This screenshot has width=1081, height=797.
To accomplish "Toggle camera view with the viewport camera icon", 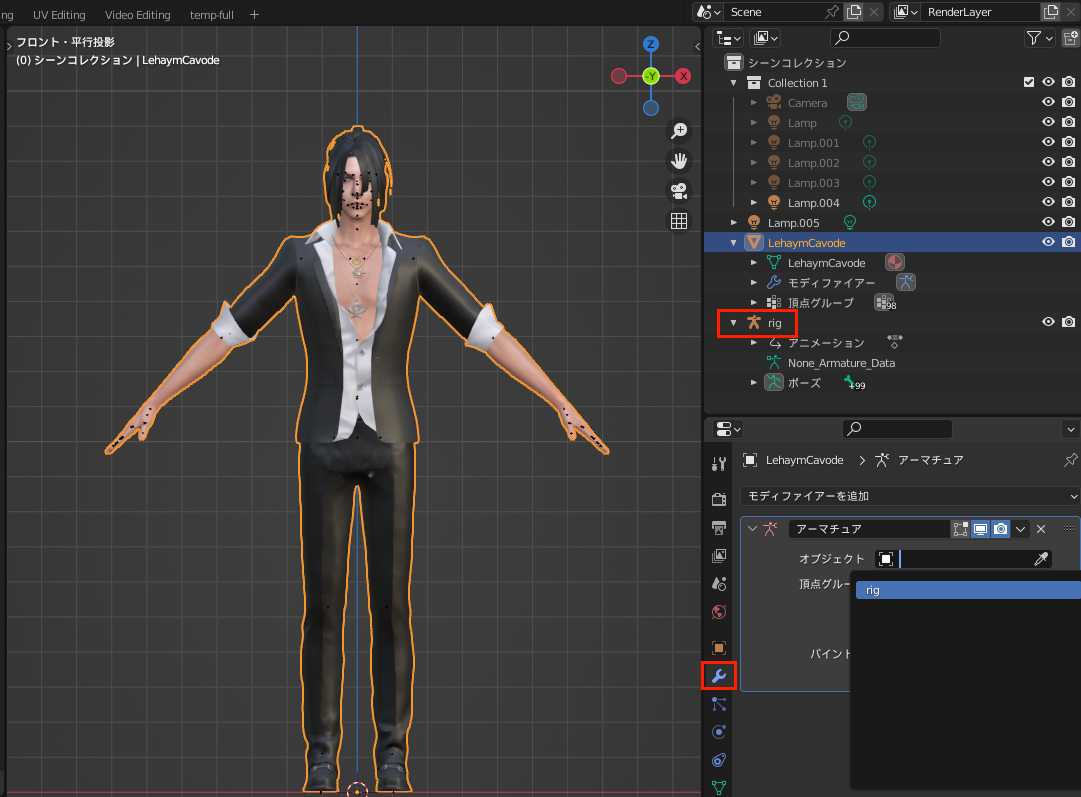I will tap(679, 191).
